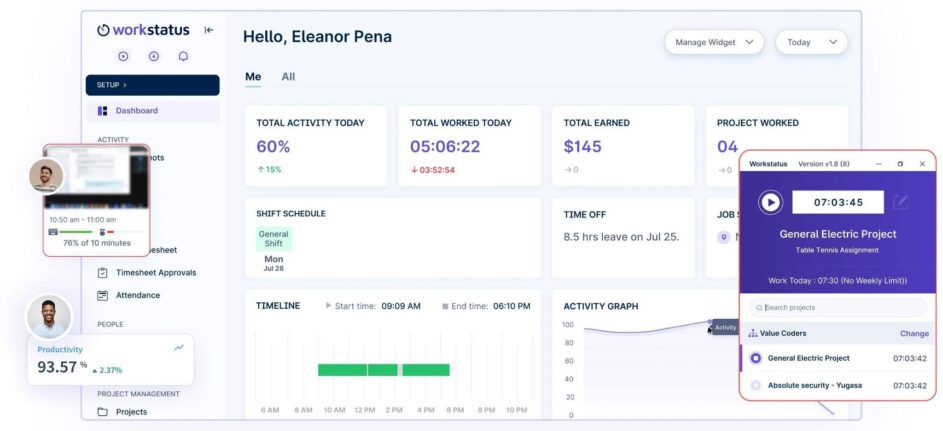Click the top user avatar photo
Viewport: 943px width, 431px height.
tap(46, 176)
